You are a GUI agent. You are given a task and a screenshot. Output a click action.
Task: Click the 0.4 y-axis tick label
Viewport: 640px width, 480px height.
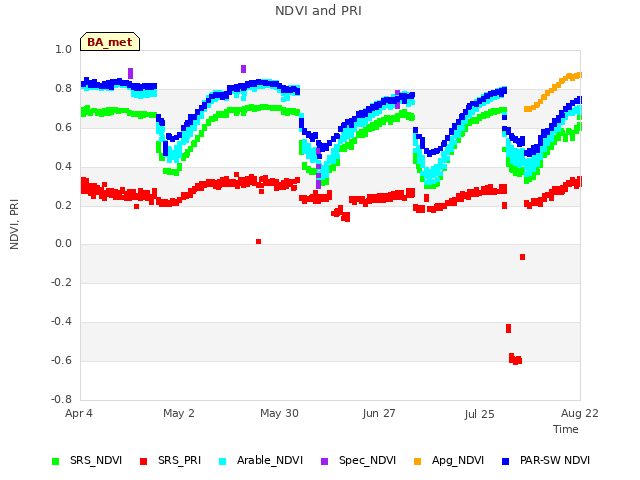[x=63, y=166]
